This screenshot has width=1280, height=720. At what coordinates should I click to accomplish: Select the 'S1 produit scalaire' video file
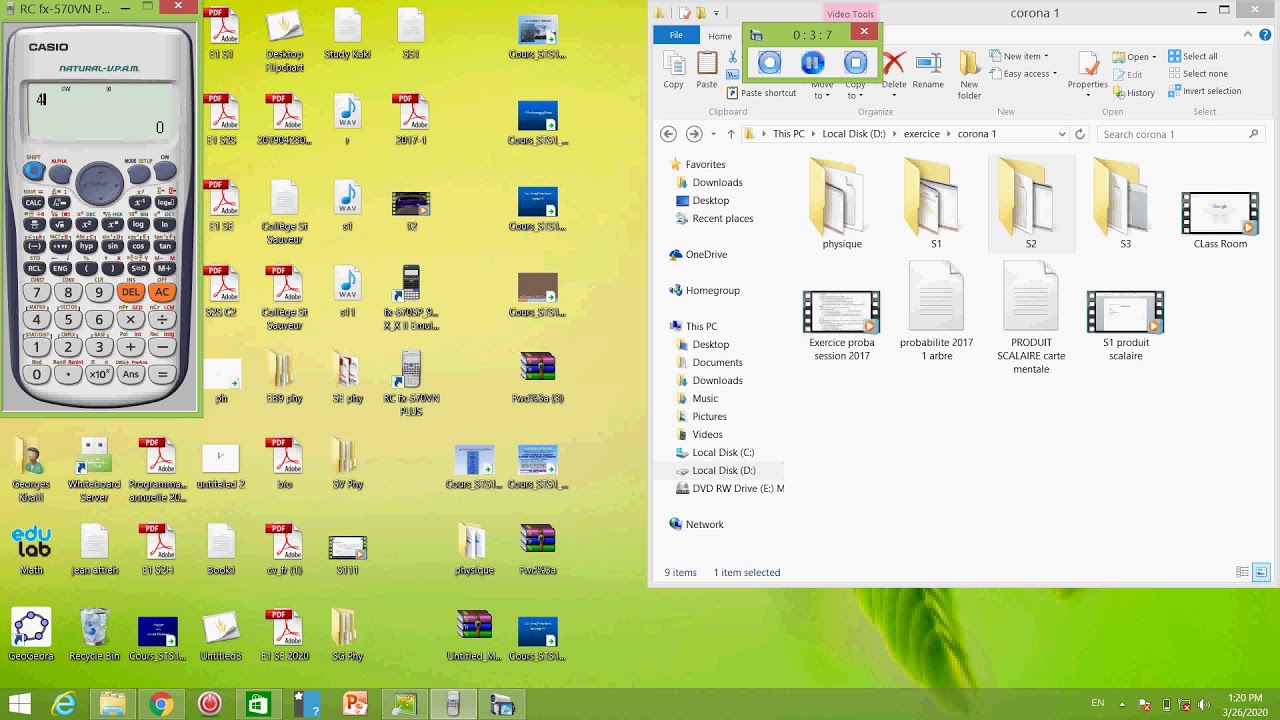[1125, 327]
